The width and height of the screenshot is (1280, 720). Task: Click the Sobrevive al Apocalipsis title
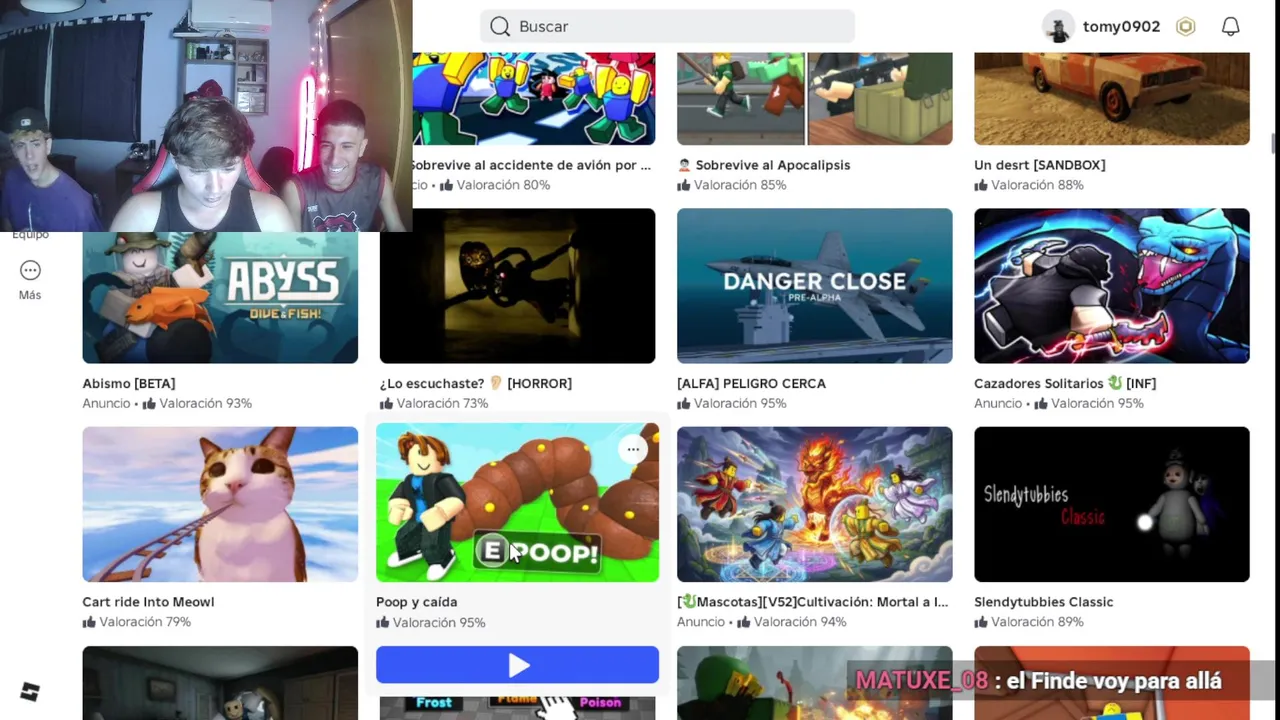764,165
